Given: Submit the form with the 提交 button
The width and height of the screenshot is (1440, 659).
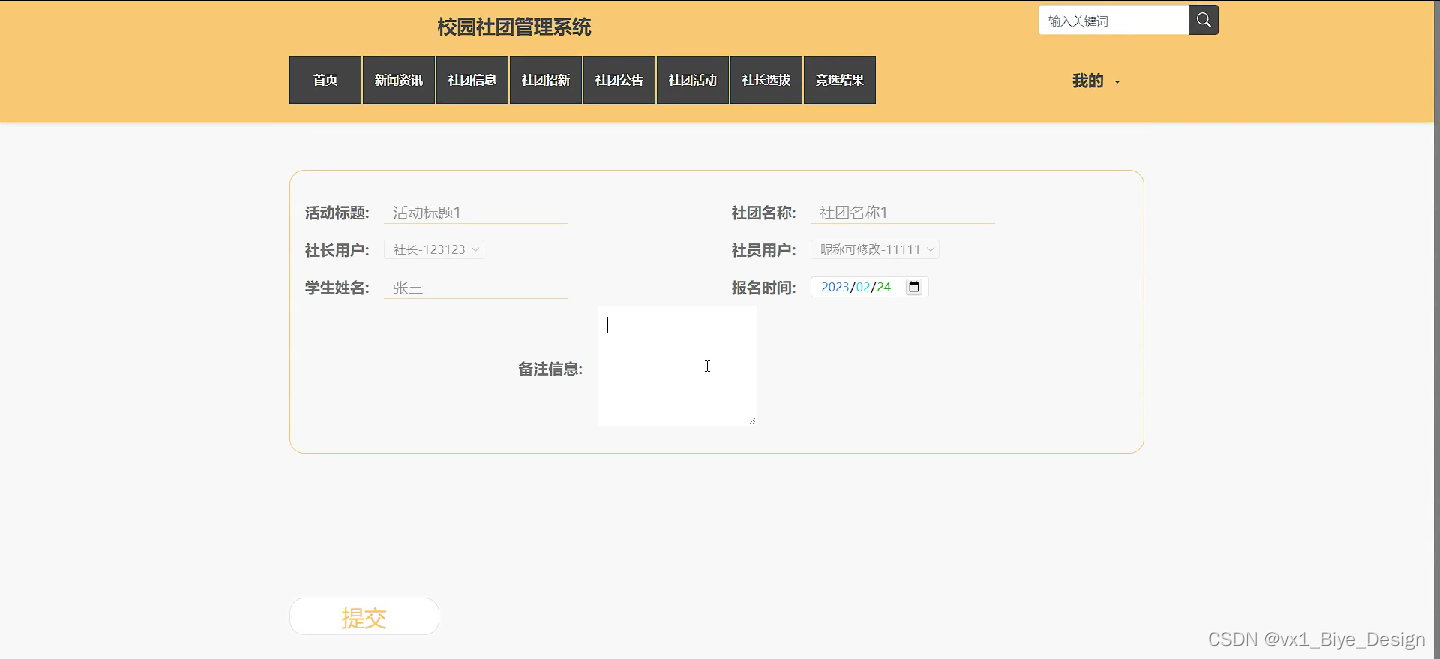Looking at the screenshot, I should pos(364,617).
